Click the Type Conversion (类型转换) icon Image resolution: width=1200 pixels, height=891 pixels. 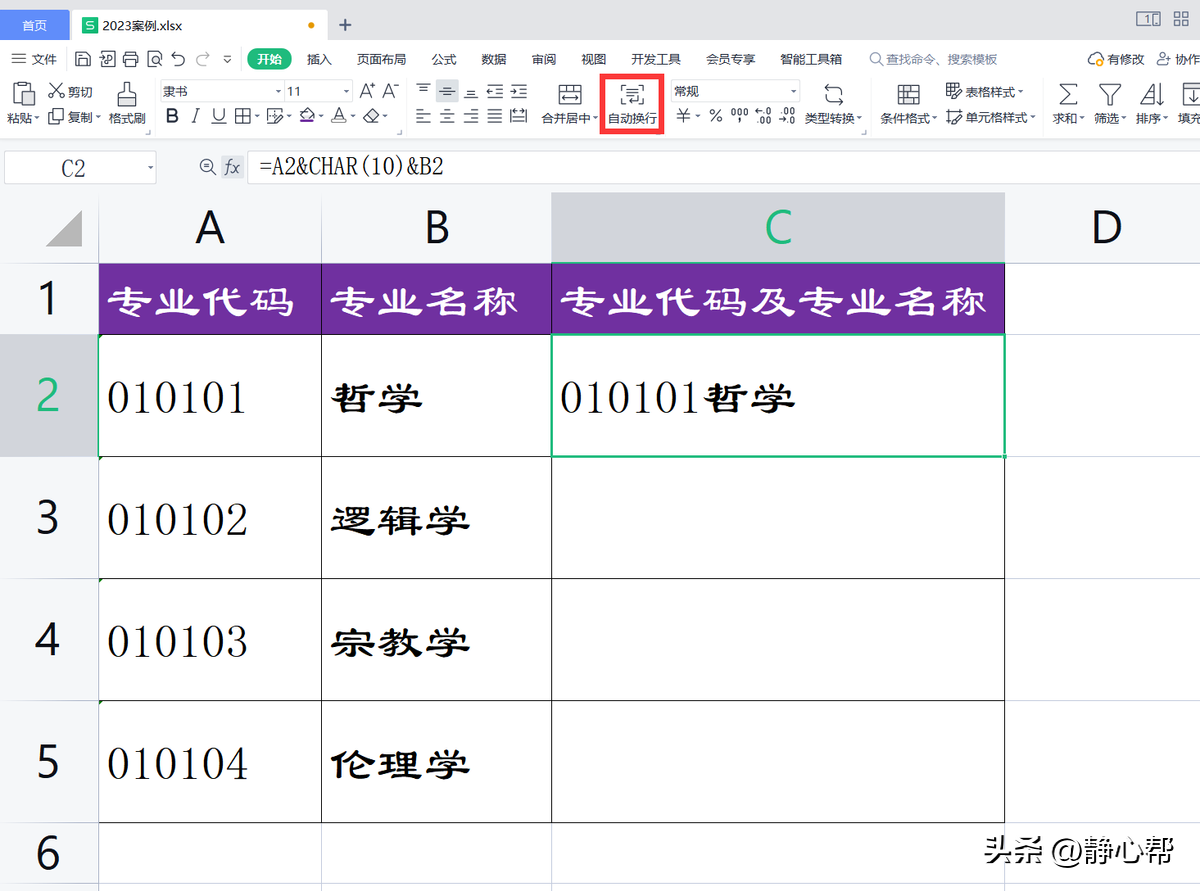tap(833, 95)
